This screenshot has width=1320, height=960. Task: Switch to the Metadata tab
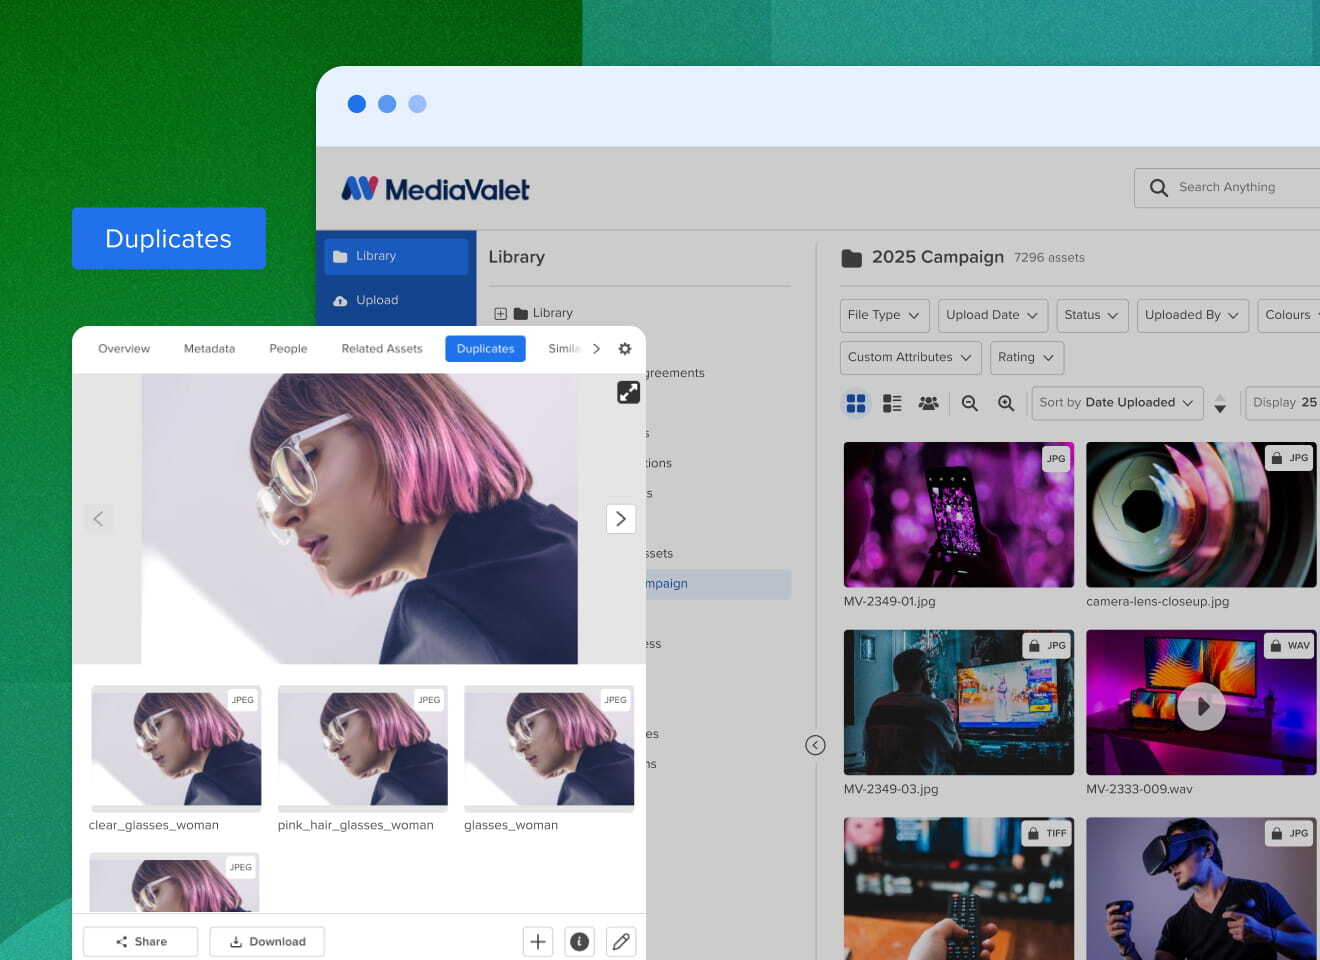(x=209, y=348)
